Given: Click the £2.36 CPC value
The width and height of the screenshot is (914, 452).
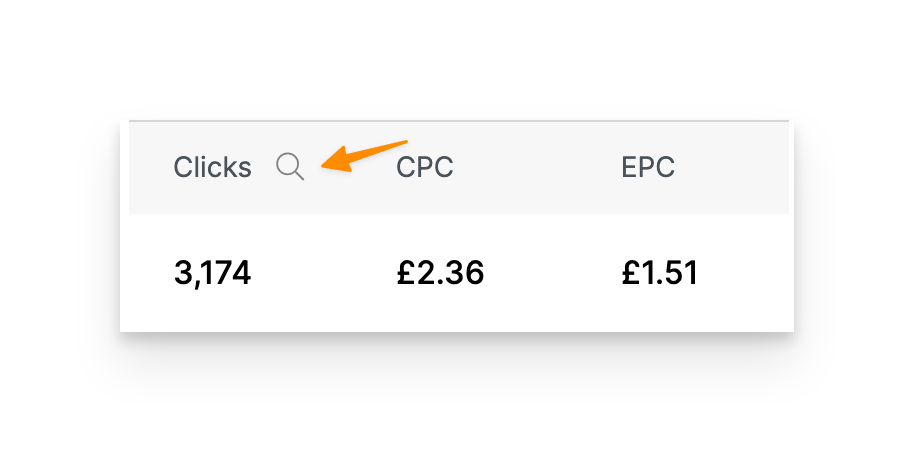Looking at the screenshot, I should 440,272.
